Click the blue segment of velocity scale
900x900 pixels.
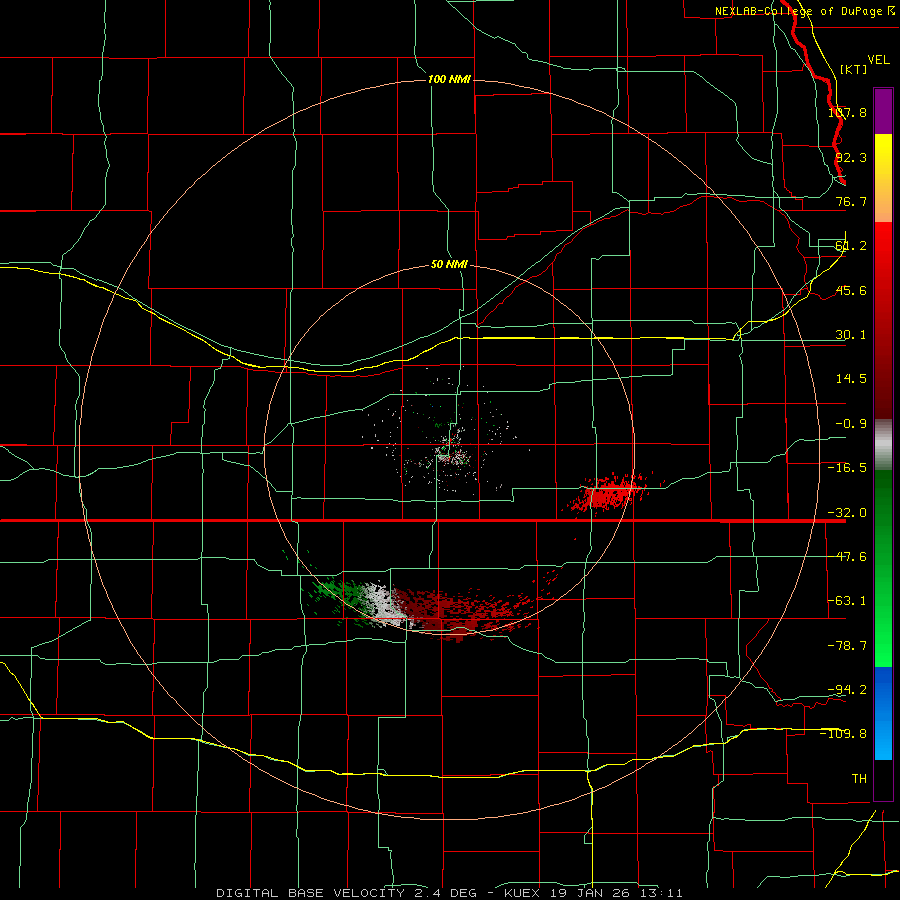[x=883, y=713]
